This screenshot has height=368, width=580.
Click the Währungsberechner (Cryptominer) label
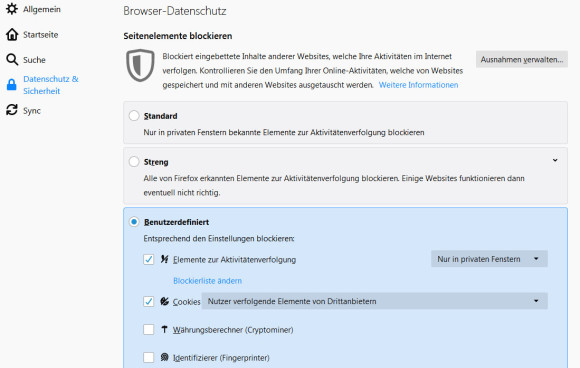(233, 330)
